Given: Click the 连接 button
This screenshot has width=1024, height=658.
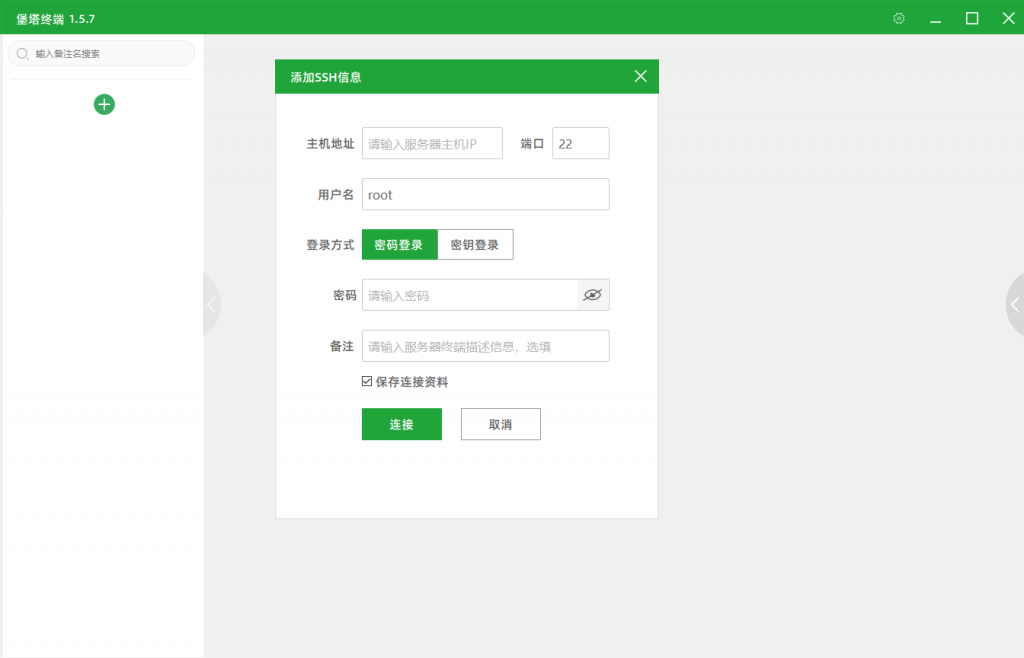Looking at the screenshot, I should click(402, 424).
